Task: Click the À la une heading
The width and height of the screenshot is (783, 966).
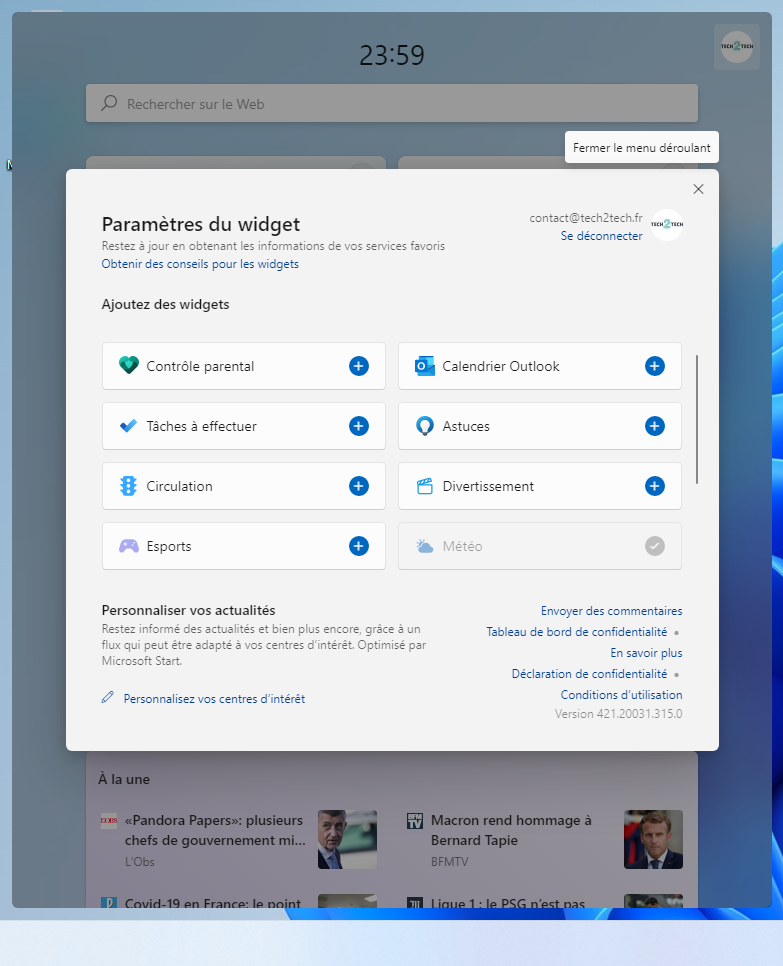Action: (x=124, y=779)
